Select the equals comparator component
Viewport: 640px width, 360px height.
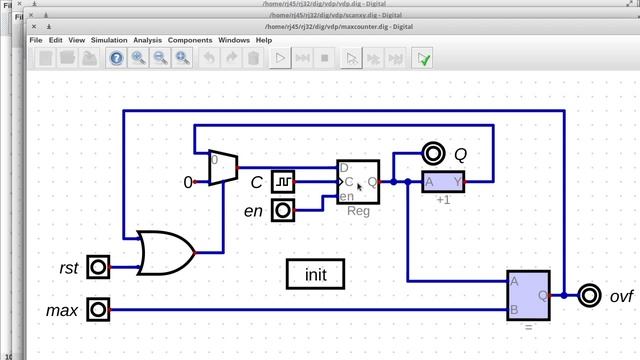pos(529,296)
